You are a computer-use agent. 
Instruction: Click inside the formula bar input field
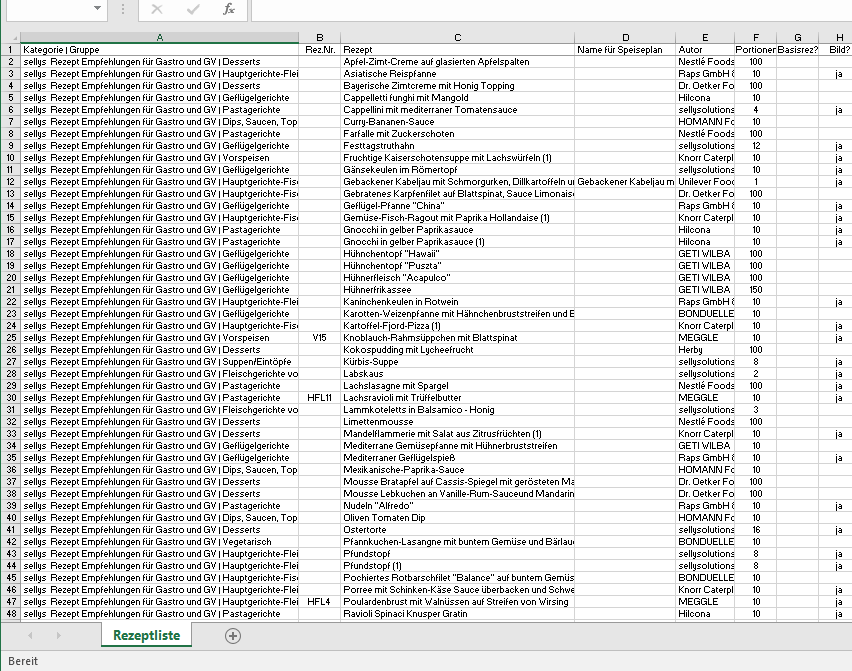point(550,9)
